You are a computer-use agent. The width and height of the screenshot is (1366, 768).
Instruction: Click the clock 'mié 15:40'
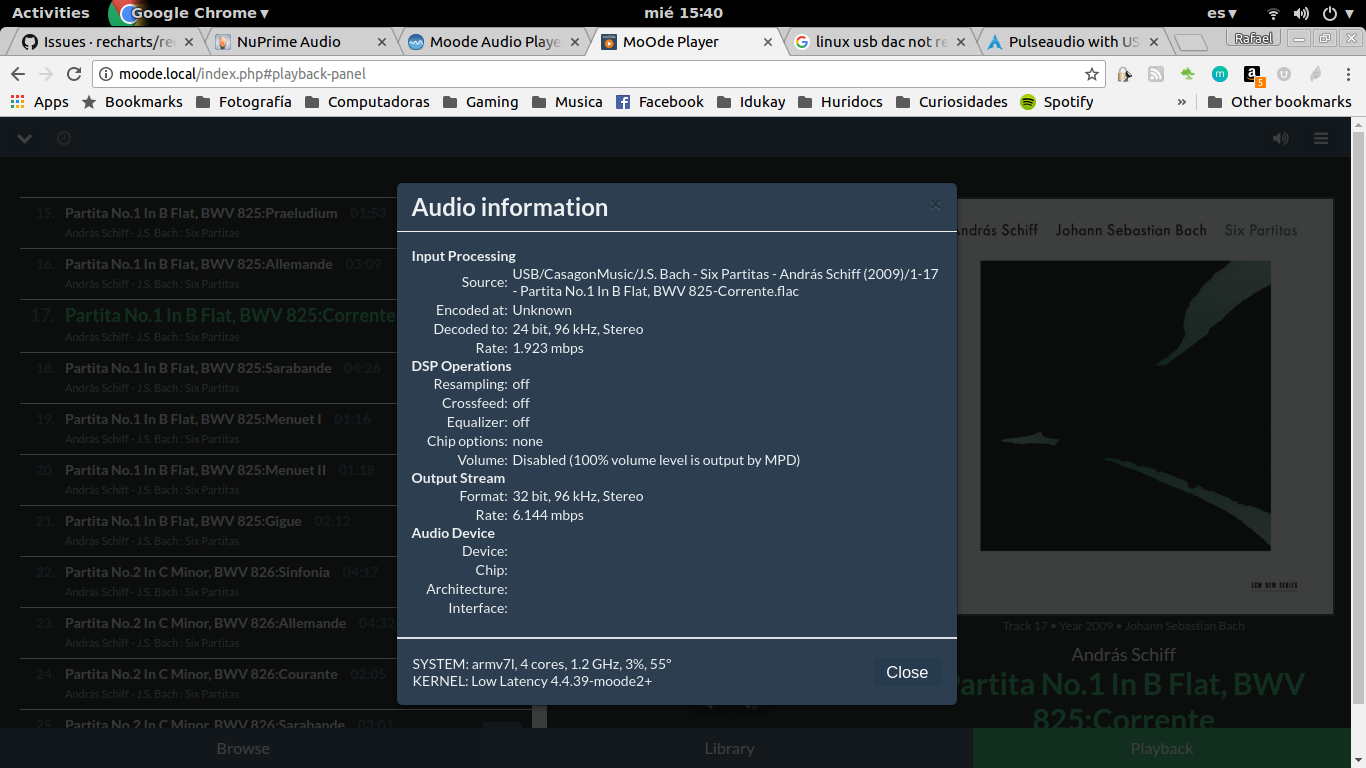point(684,13)
